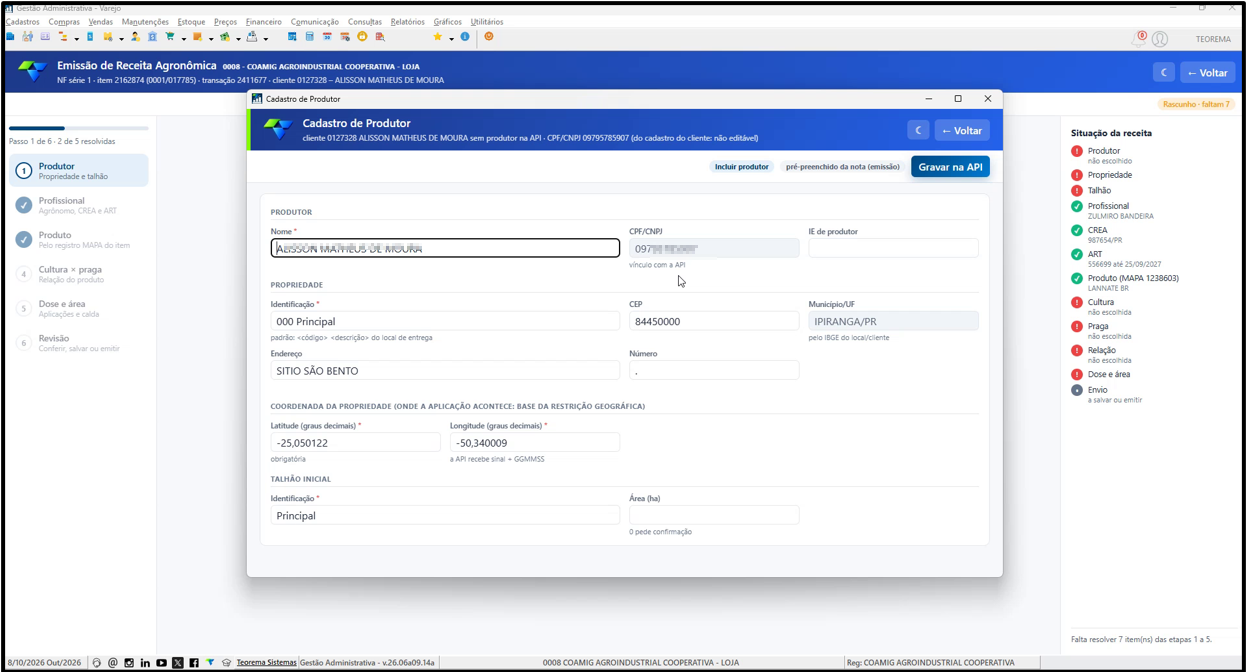Open the Relatórios menu
This screenshot has width=1246, height=672.
[x=407, y=22]
